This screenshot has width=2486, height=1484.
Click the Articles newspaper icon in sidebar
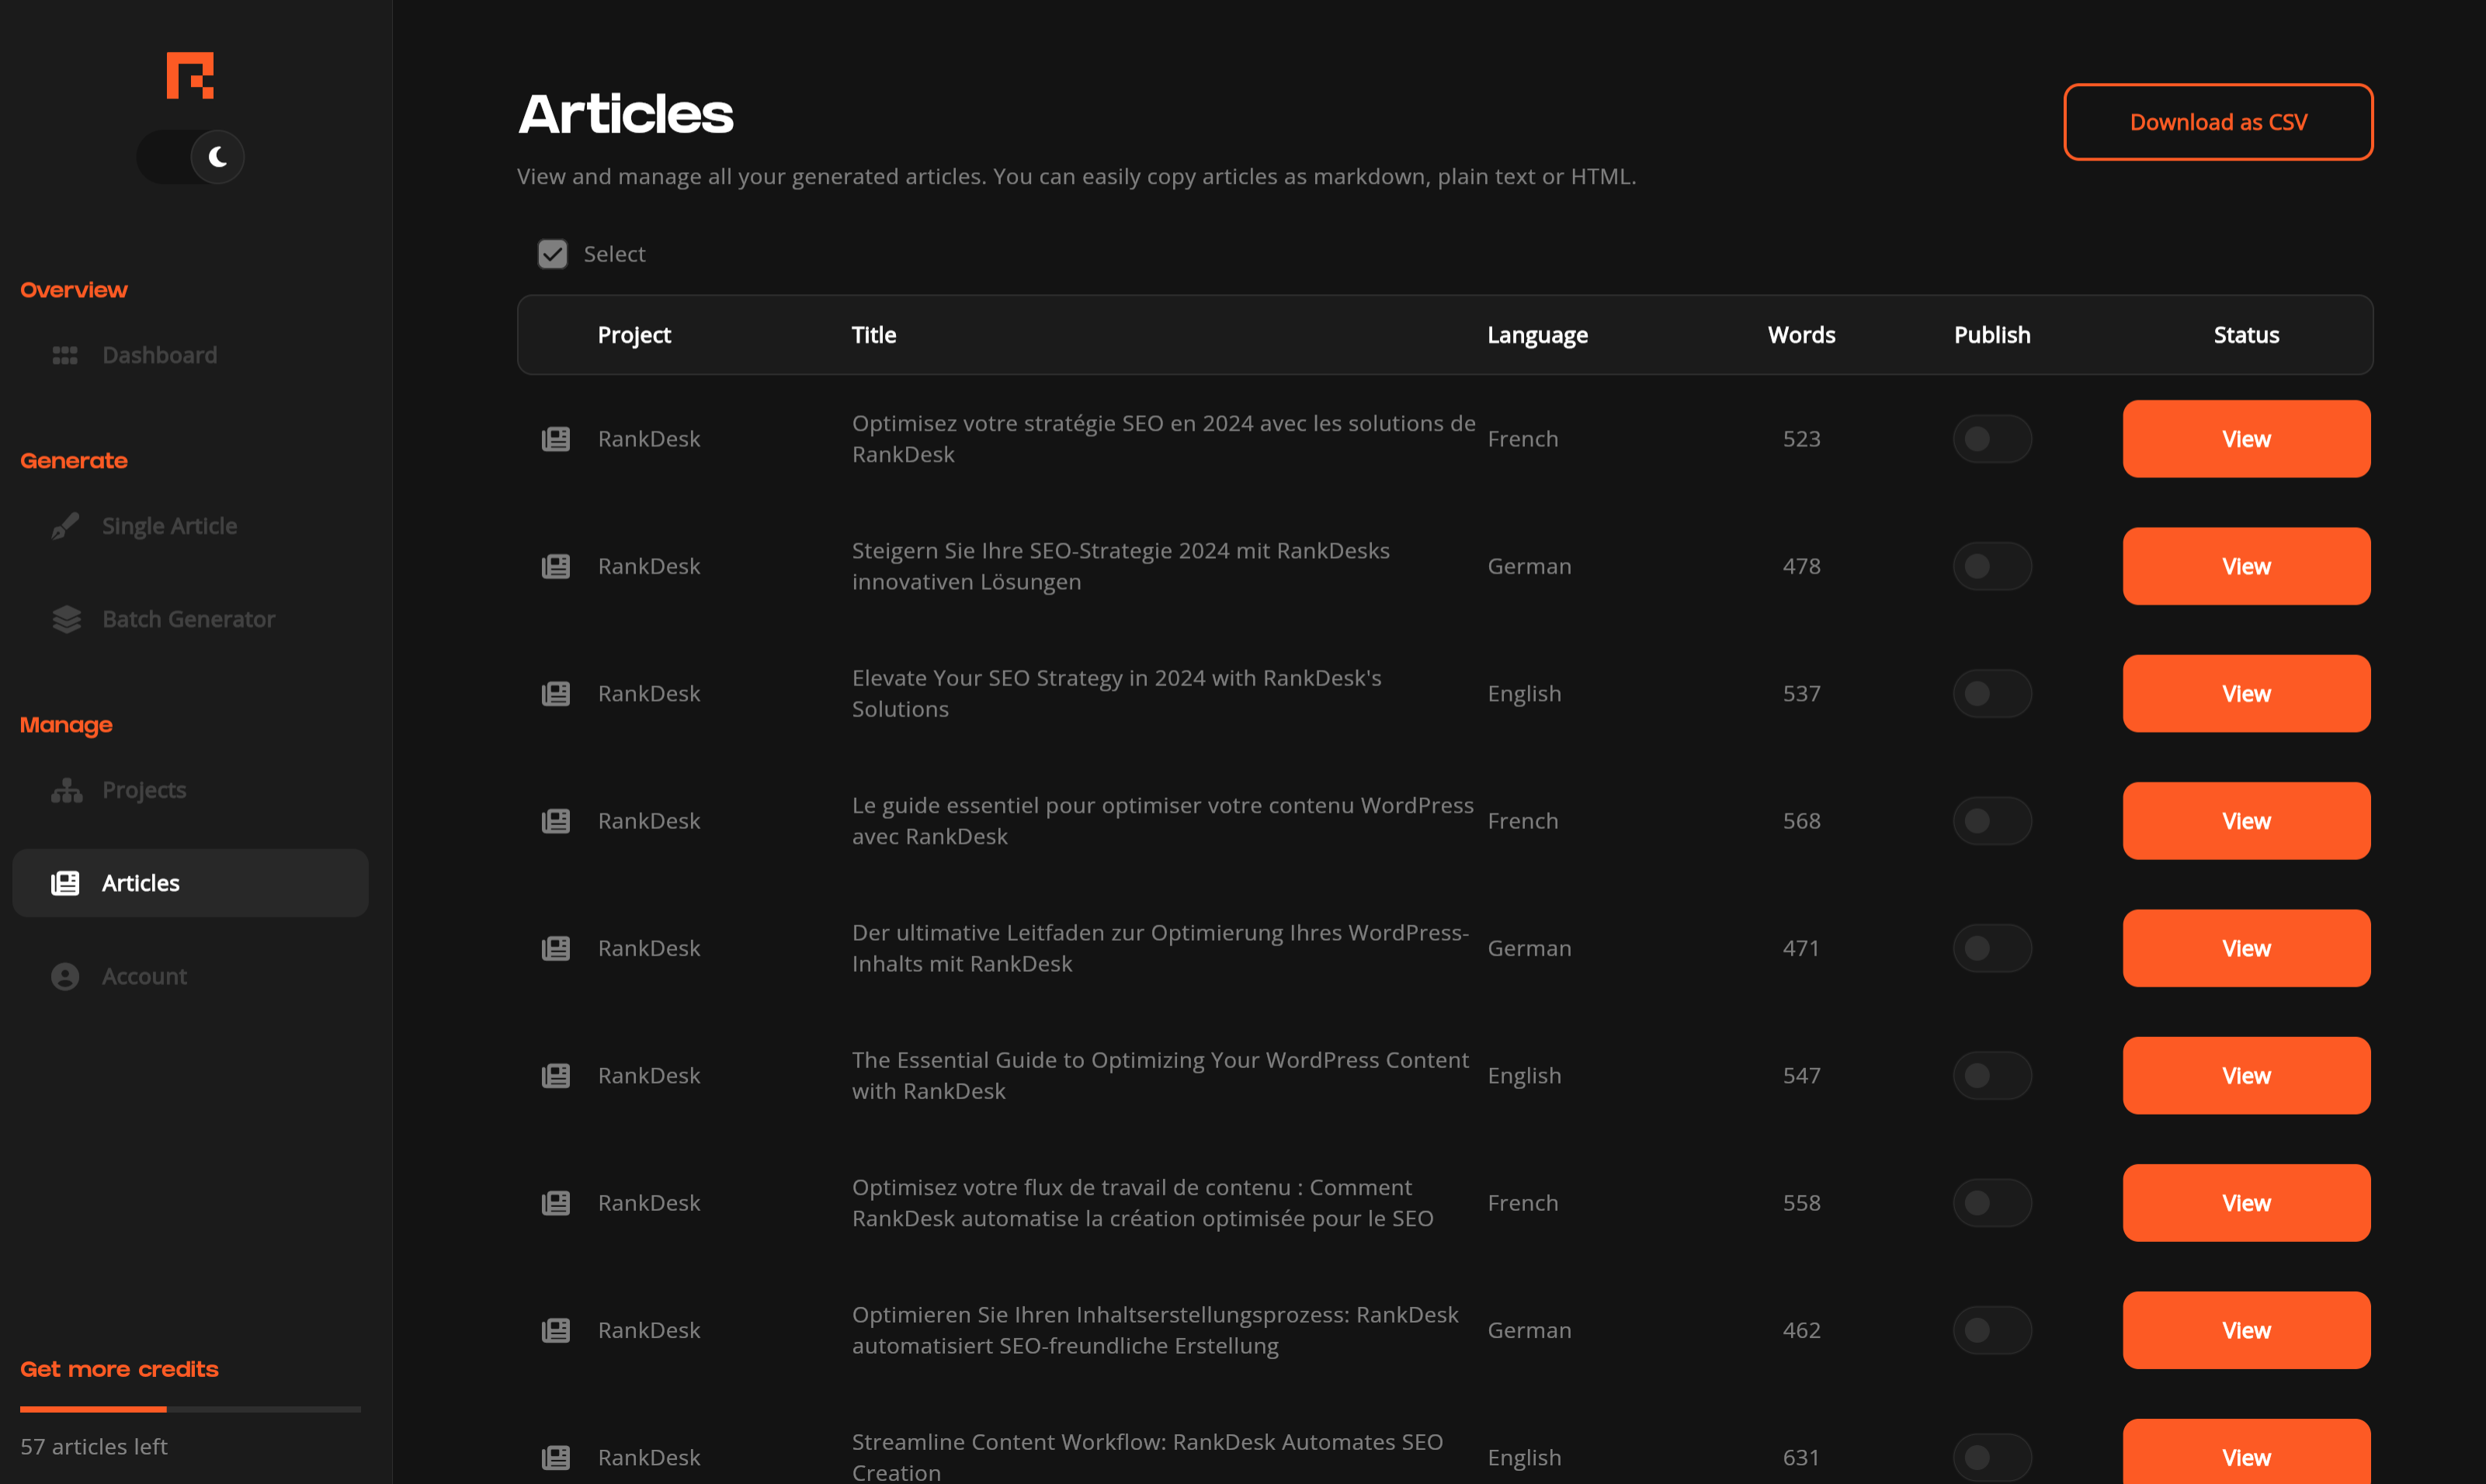pyautogui.click(x=65, y=883)
